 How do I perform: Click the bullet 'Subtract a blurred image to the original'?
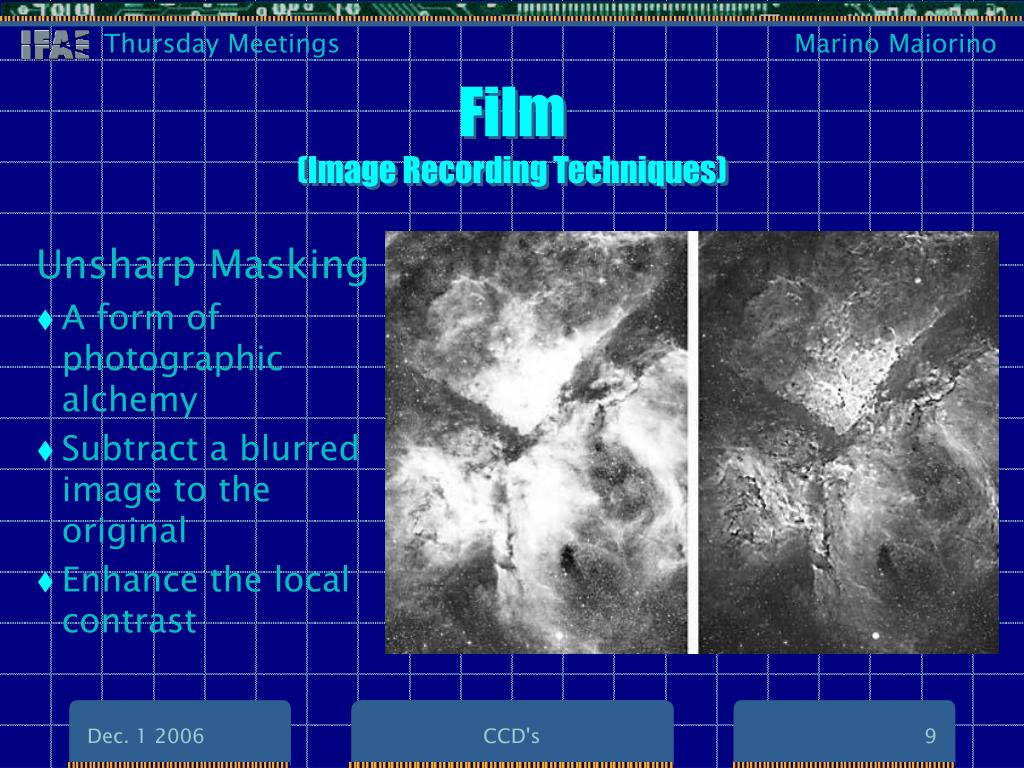210,489
